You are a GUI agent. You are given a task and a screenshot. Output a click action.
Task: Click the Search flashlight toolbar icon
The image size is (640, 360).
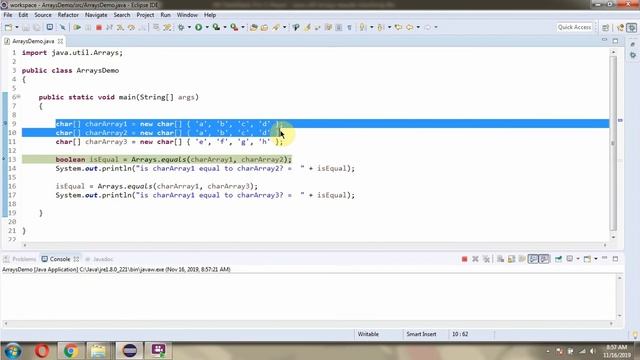click(276, 27)
